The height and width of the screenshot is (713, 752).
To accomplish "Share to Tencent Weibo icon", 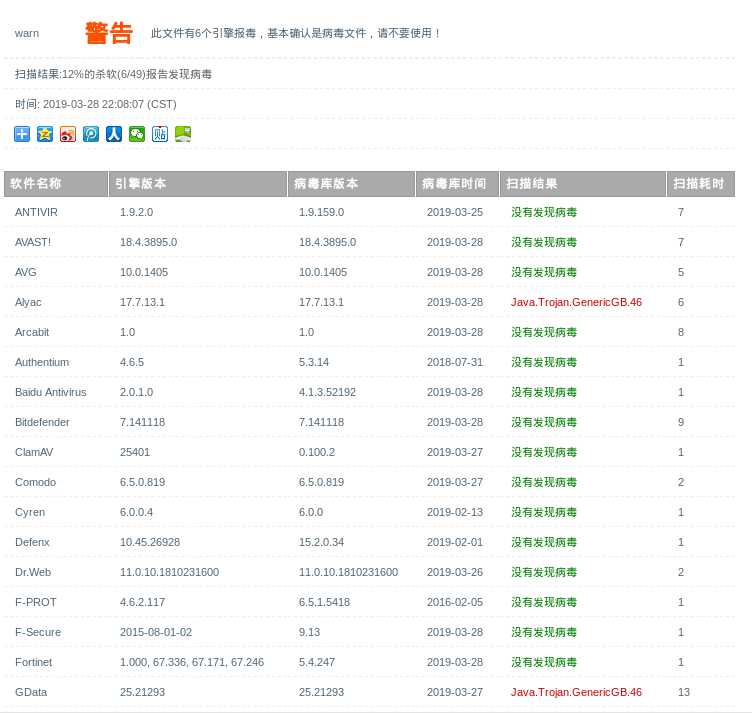I will (x=91, y=134).
